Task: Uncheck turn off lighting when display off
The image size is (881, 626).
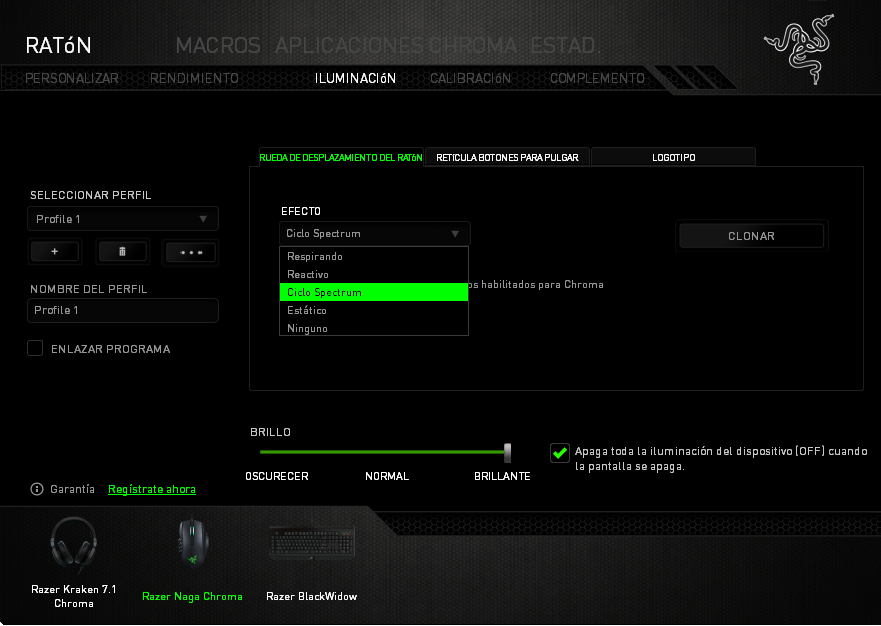Action: click(560, 453)
